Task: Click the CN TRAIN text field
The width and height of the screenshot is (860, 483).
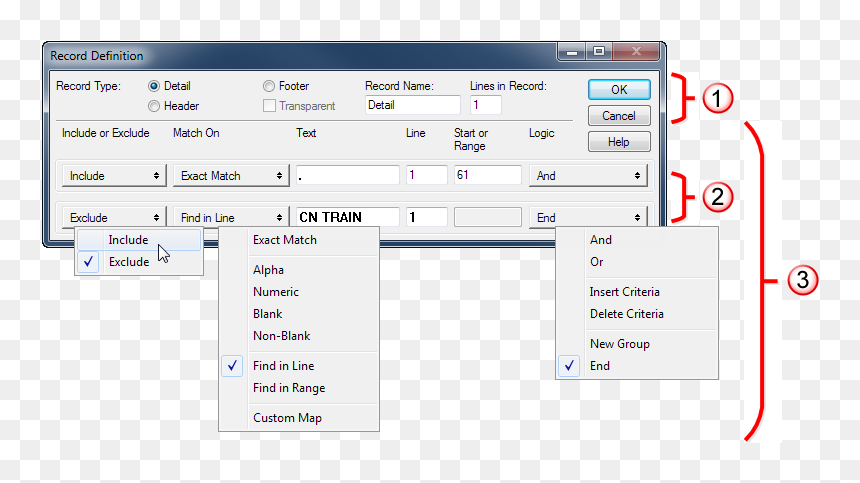Action: click(348, 217)
